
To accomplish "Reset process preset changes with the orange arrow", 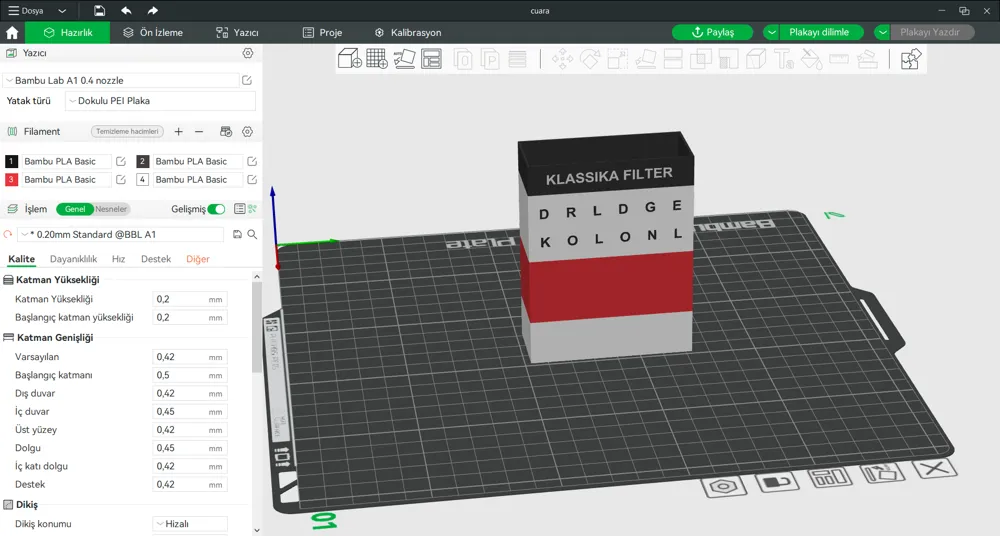I will pos(8,234).
